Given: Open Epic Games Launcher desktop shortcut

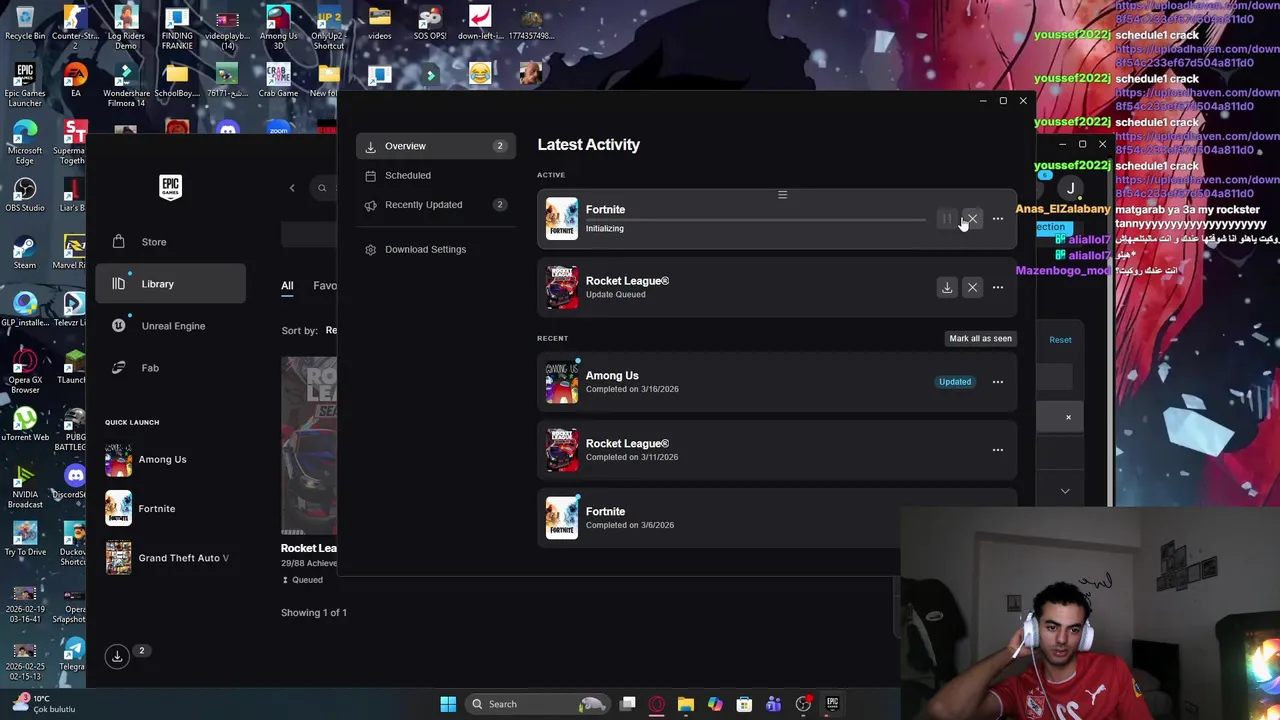Looking at the screenshot, I should point(25,84).
